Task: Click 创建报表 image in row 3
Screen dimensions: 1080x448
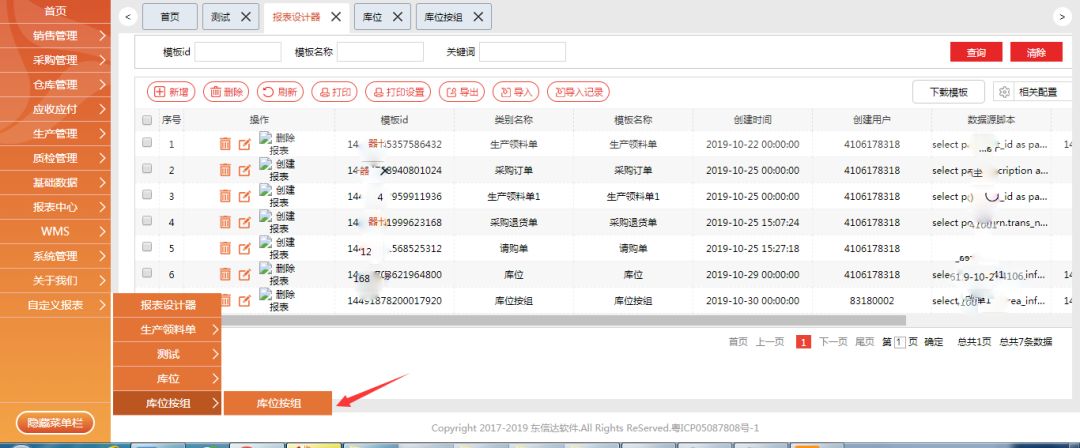Action: tap(278, 196)
